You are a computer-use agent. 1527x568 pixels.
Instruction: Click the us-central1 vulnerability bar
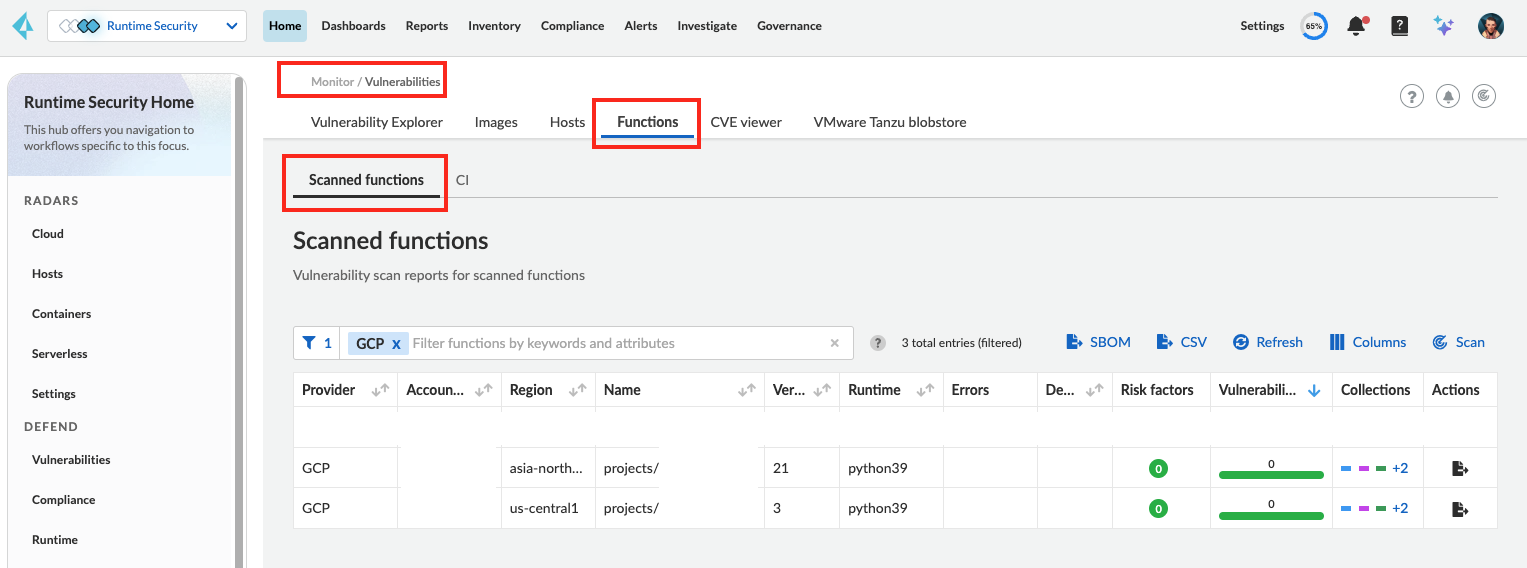coord(1271,515)
